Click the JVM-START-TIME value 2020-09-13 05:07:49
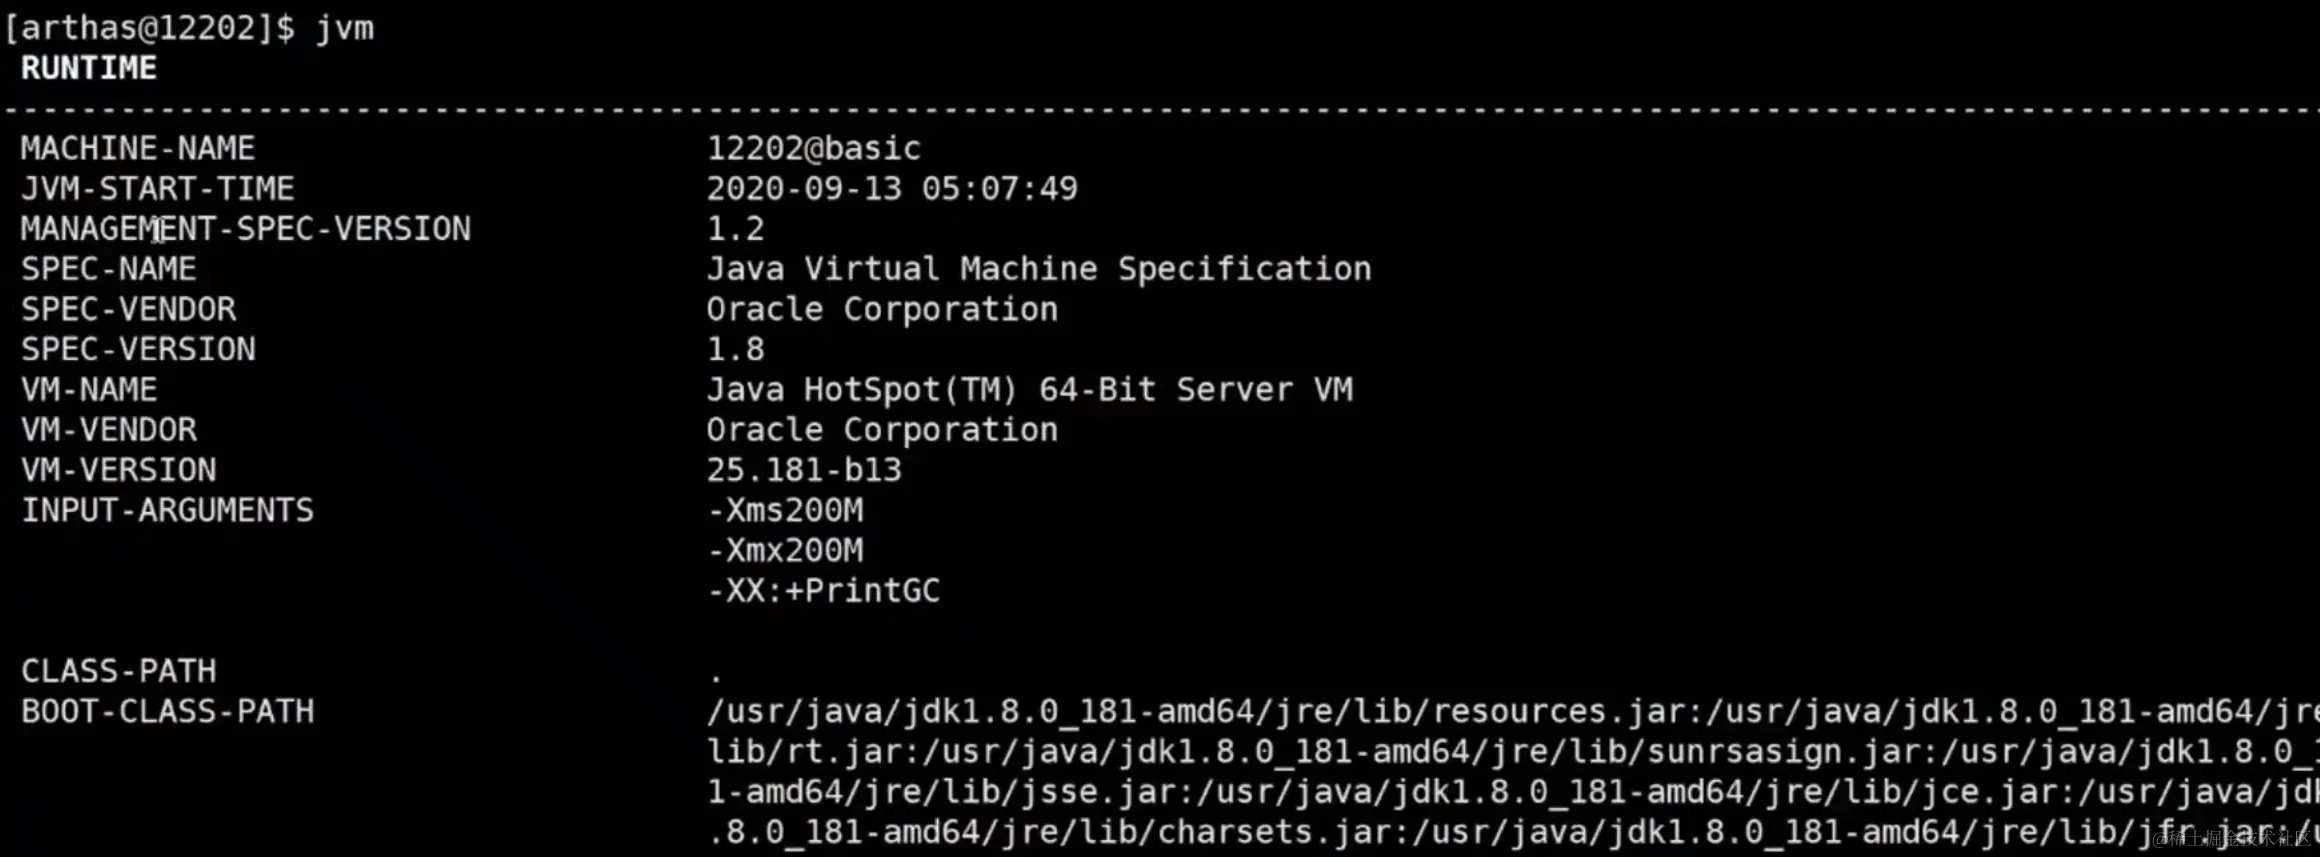This screenshot has width=2320, height=857. (892, 188)
